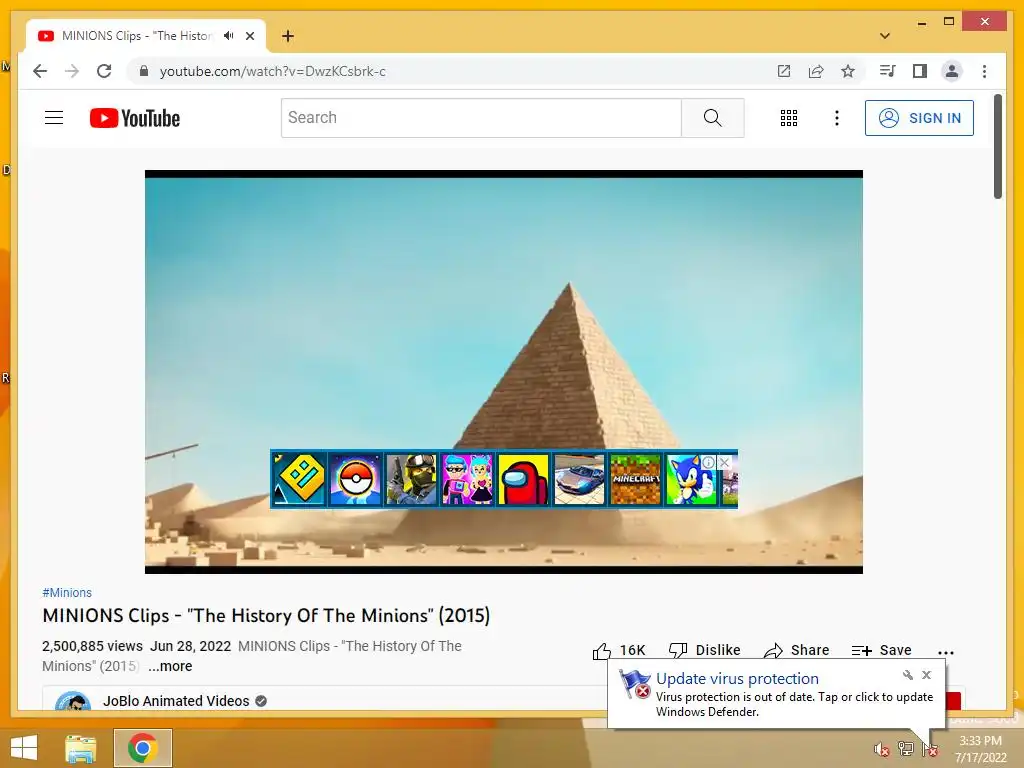Open more actions ellipsis under video

(x=946, y=652)
